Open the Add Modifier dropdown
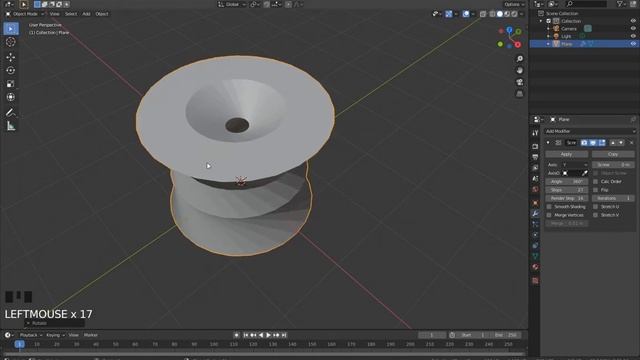640x360 pixels. point(590,131)
